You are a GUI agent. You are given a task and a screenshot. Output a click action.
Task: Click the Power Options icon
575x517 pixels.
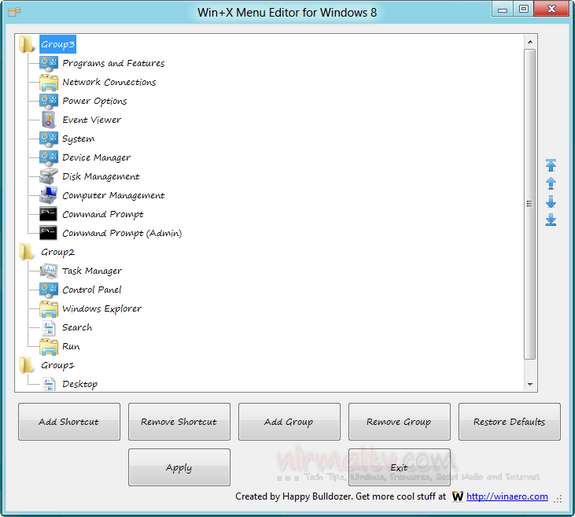tap(48, 101)
